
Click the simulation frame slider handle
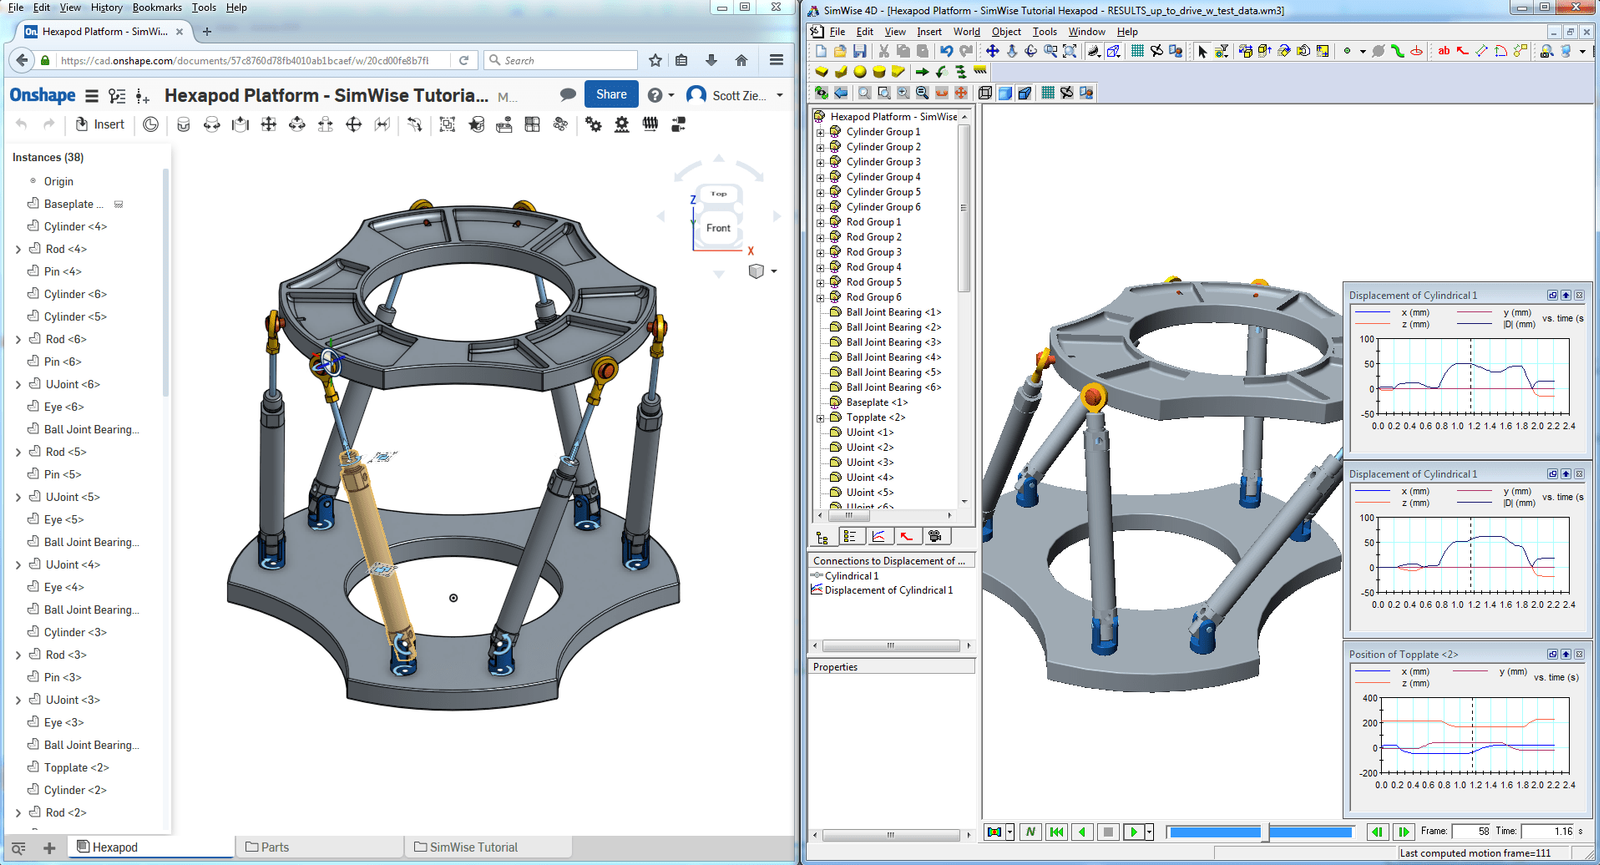coord(1265,832)
